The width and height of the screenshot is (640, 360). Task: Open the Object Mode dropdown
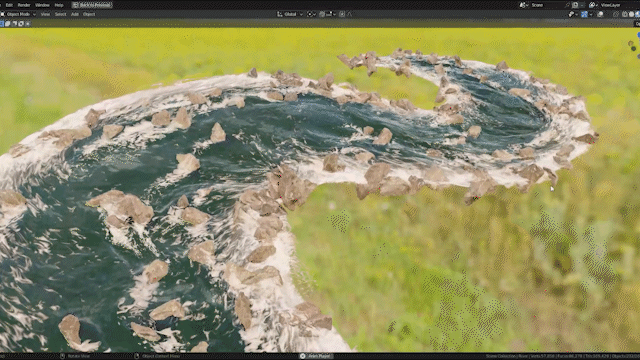pyautogui.click(x=19, y=14)
